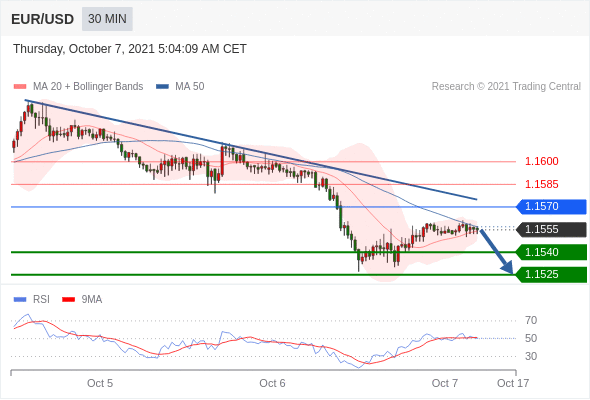
Task: Click the Oct 17 date axis label
Action: (513, 383)
